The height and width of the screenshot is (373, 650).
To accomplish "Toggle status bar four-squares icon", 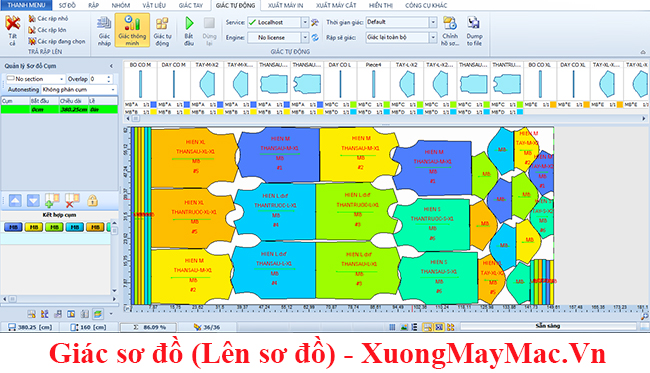I will pos(451,327).
